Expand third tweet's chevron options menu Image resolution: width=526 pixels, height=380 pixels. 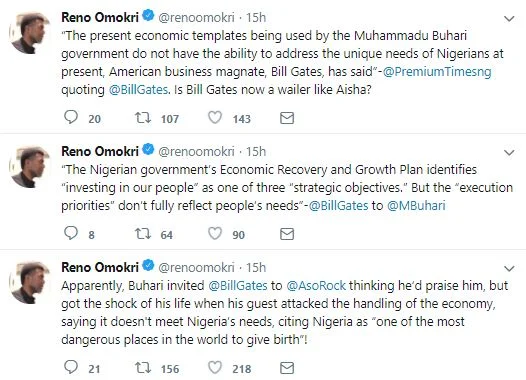[509, 268]
